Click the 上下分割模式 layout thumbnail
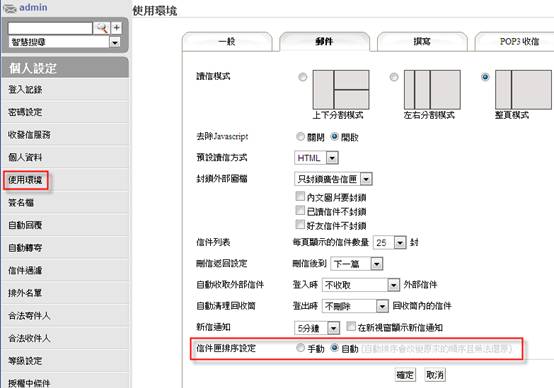Screen dimensions: 554x388 click(x=341, y=90)
